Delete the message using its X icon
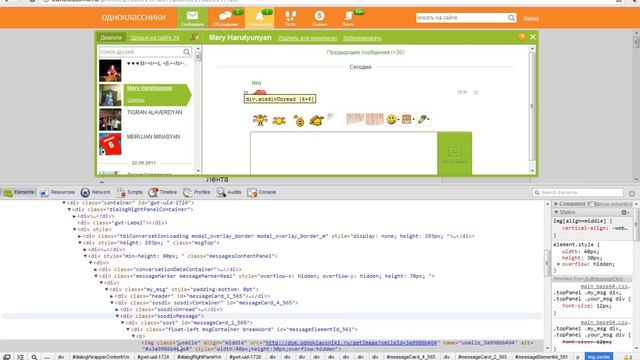This screenshot has height=360, width=640. click(476, 93)
